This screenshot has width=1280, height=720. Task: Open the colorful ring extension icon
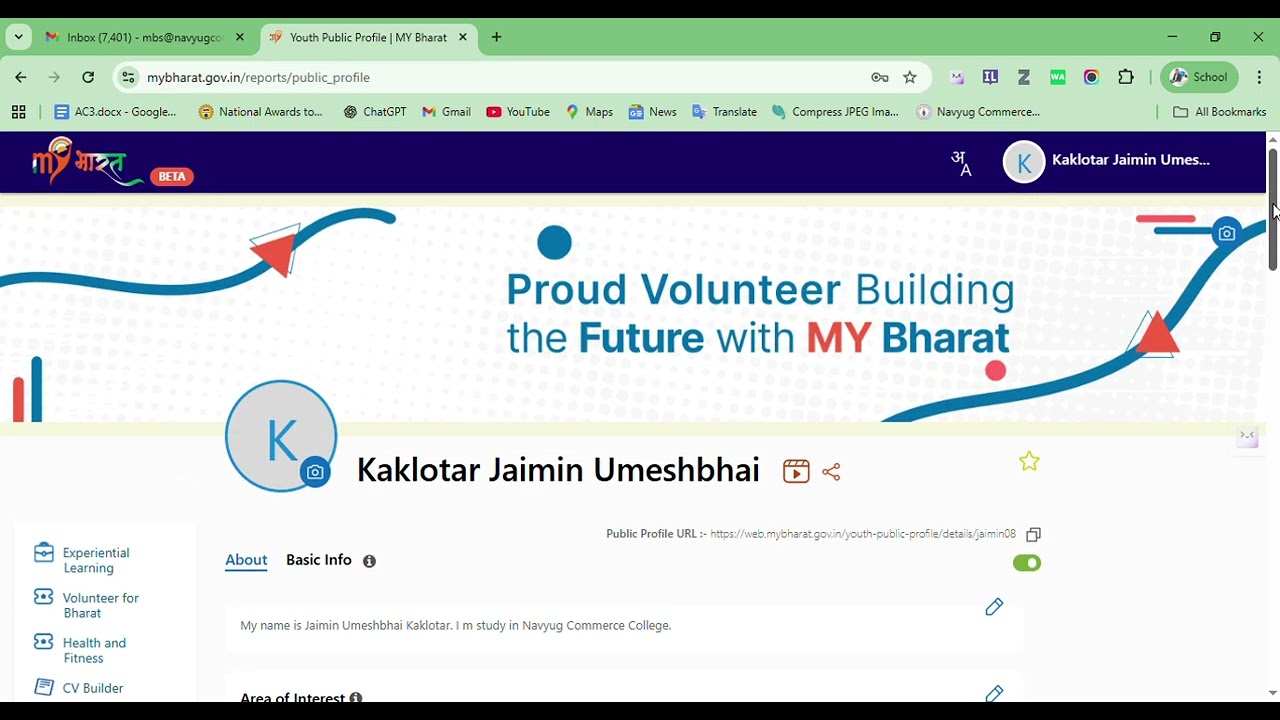(1092, 77)
